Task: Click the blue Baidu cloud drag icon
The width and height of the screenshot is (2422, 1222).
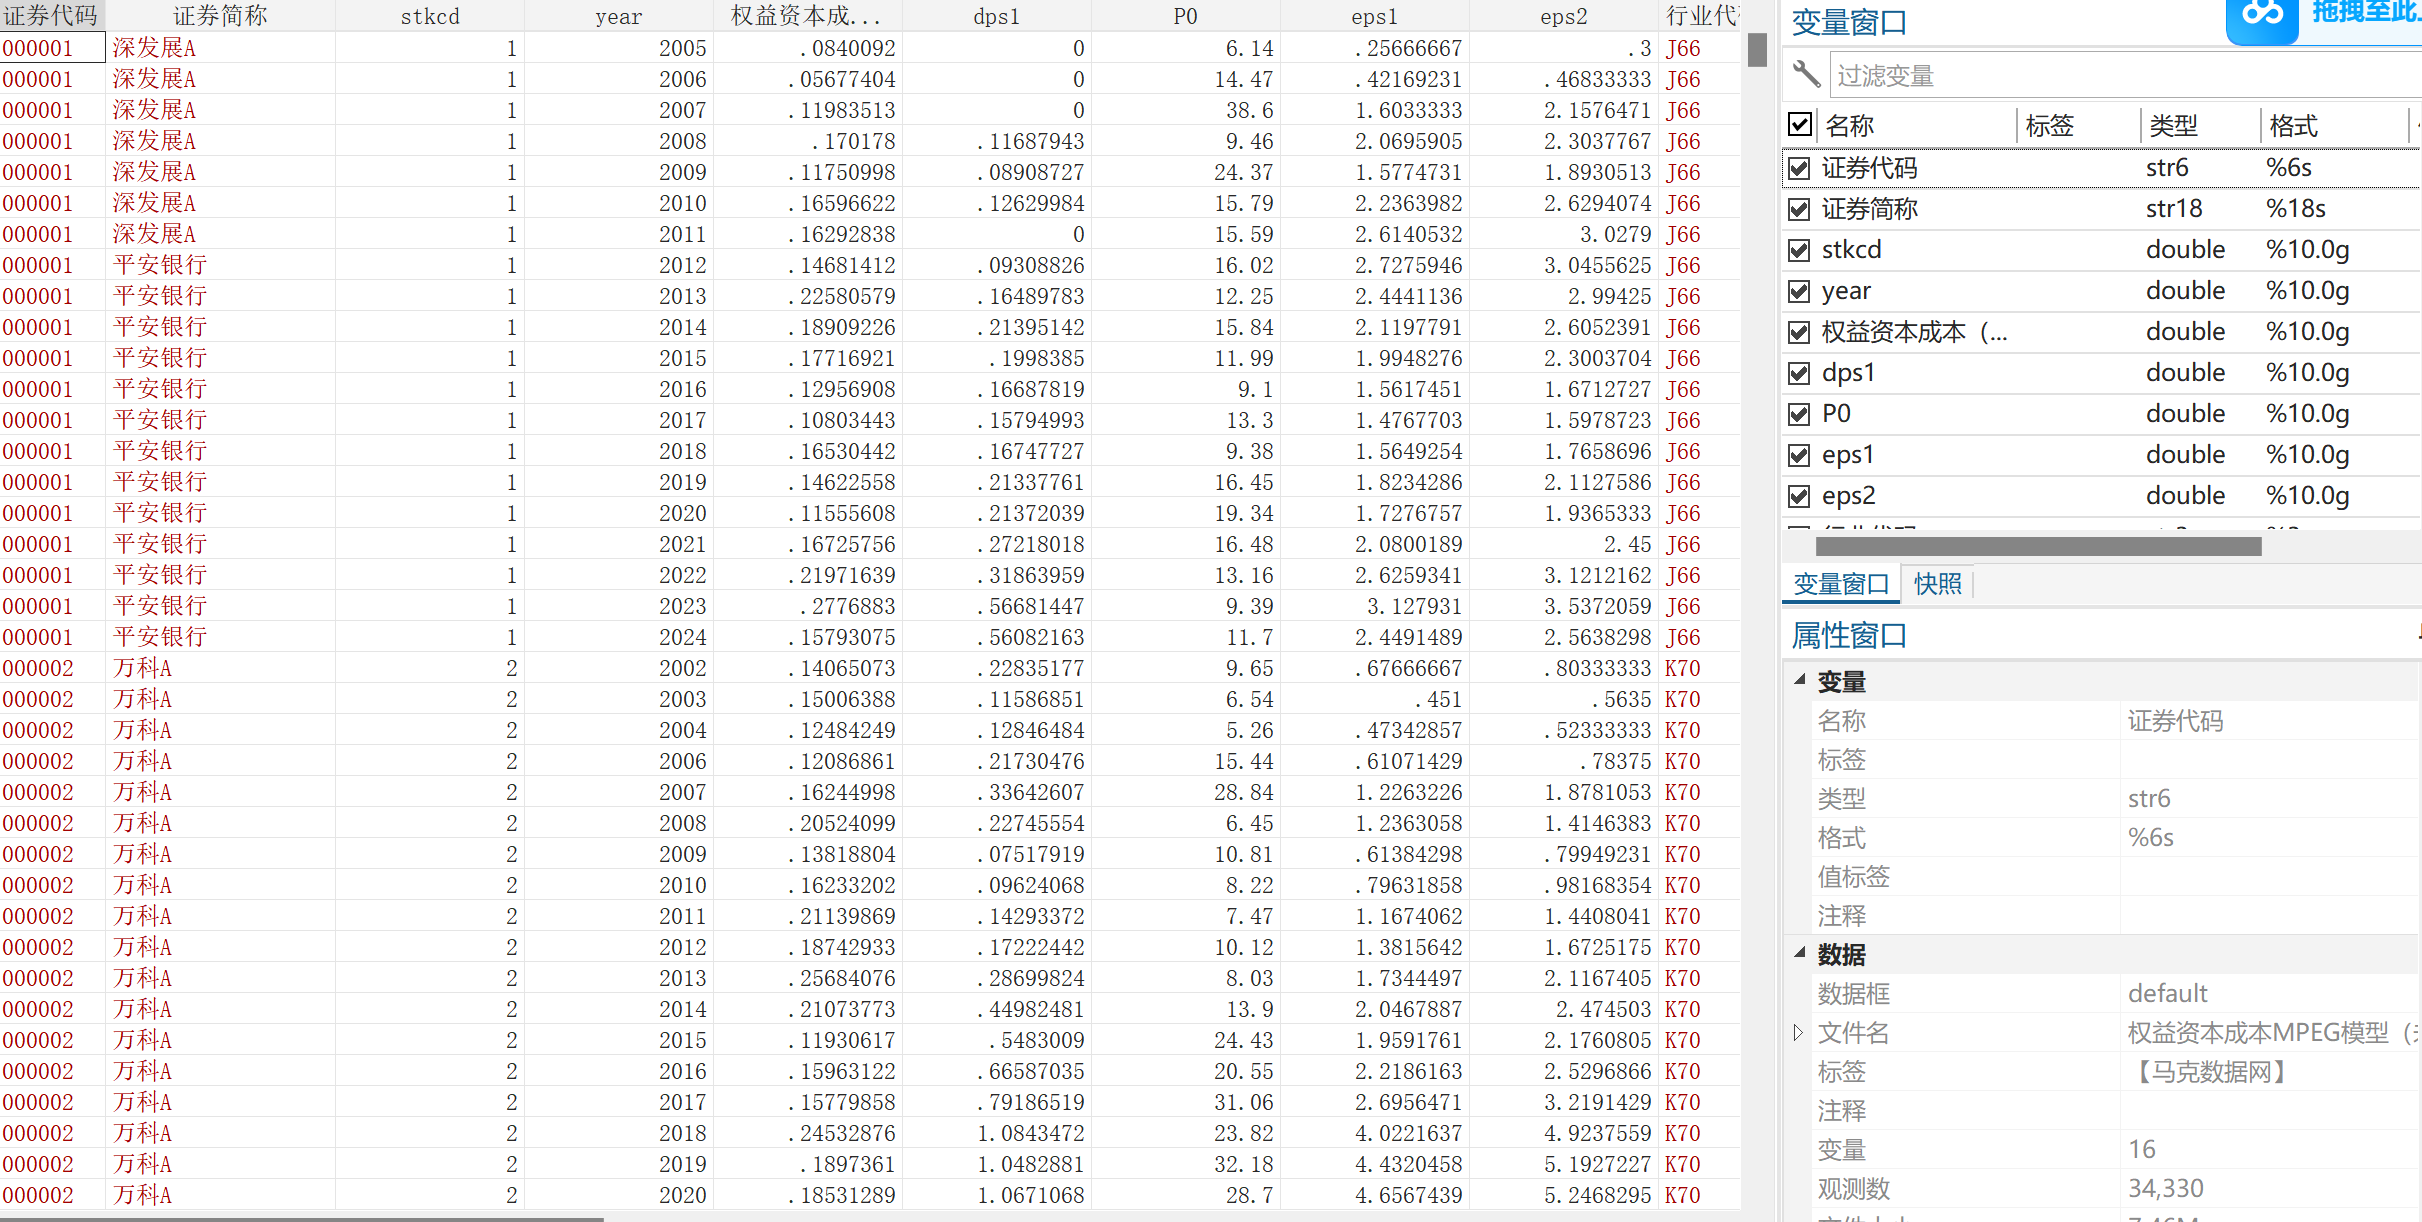Action: click(x=2262, y=16)
